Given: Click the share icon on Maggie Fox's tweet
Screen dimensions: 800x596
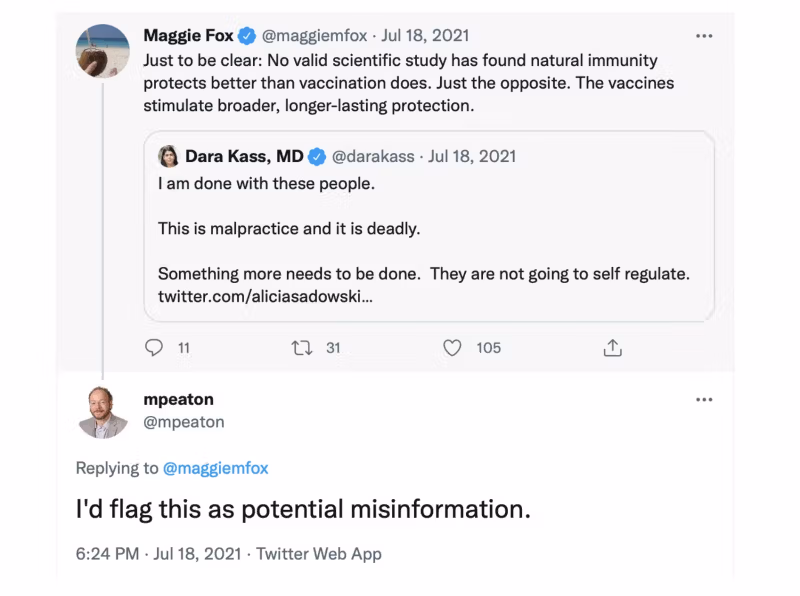Looking at the screenshot, I should tap(613, 348).
